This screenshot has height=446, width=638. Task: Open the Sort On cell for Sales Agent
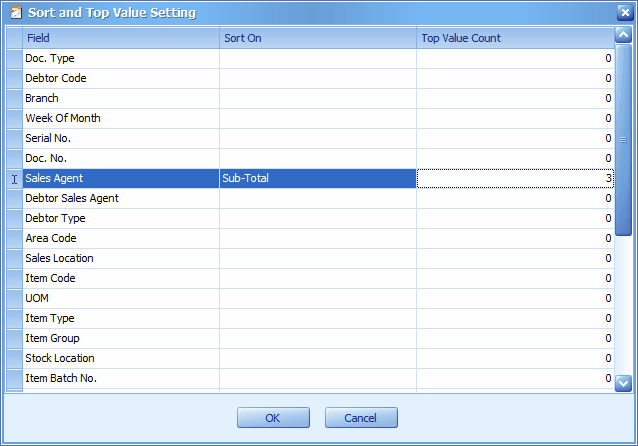(318, 178)
